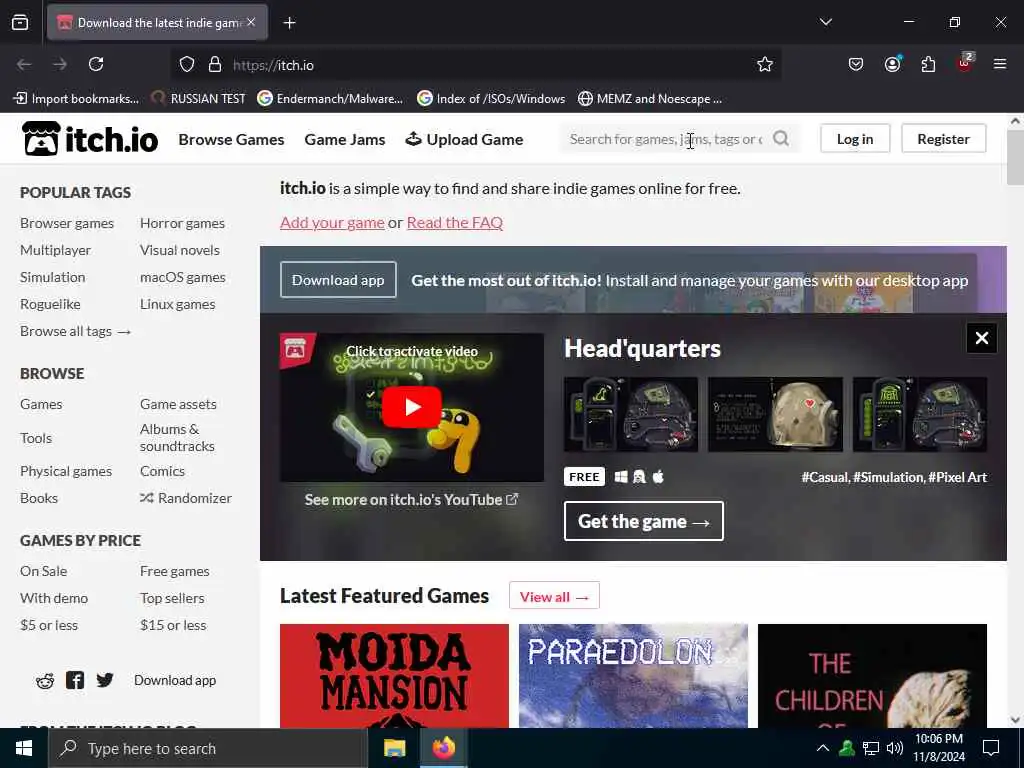Open the Moida Mansion game card
Image resolution: width=1024 pixels, height=768 pixels.
[x=394, y=676]
